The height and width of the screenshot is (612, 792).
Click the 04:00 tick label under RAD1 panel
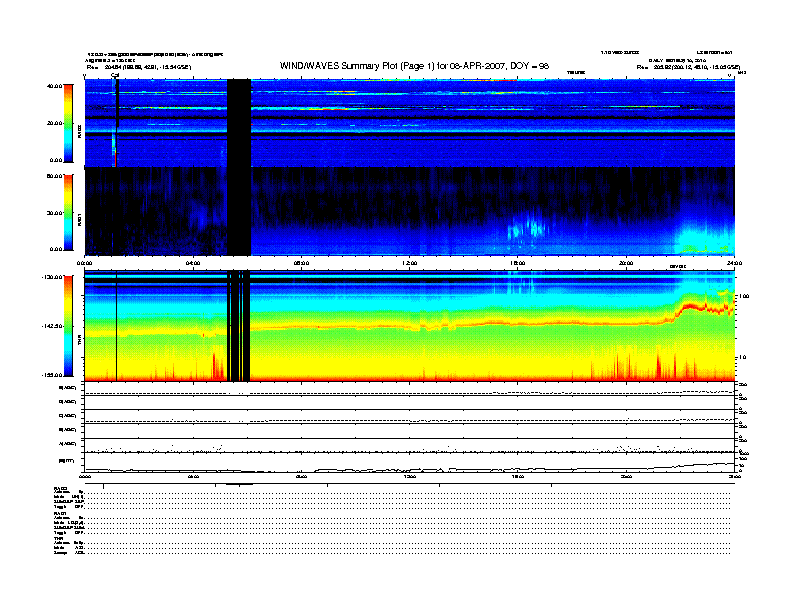coord(193,263)
